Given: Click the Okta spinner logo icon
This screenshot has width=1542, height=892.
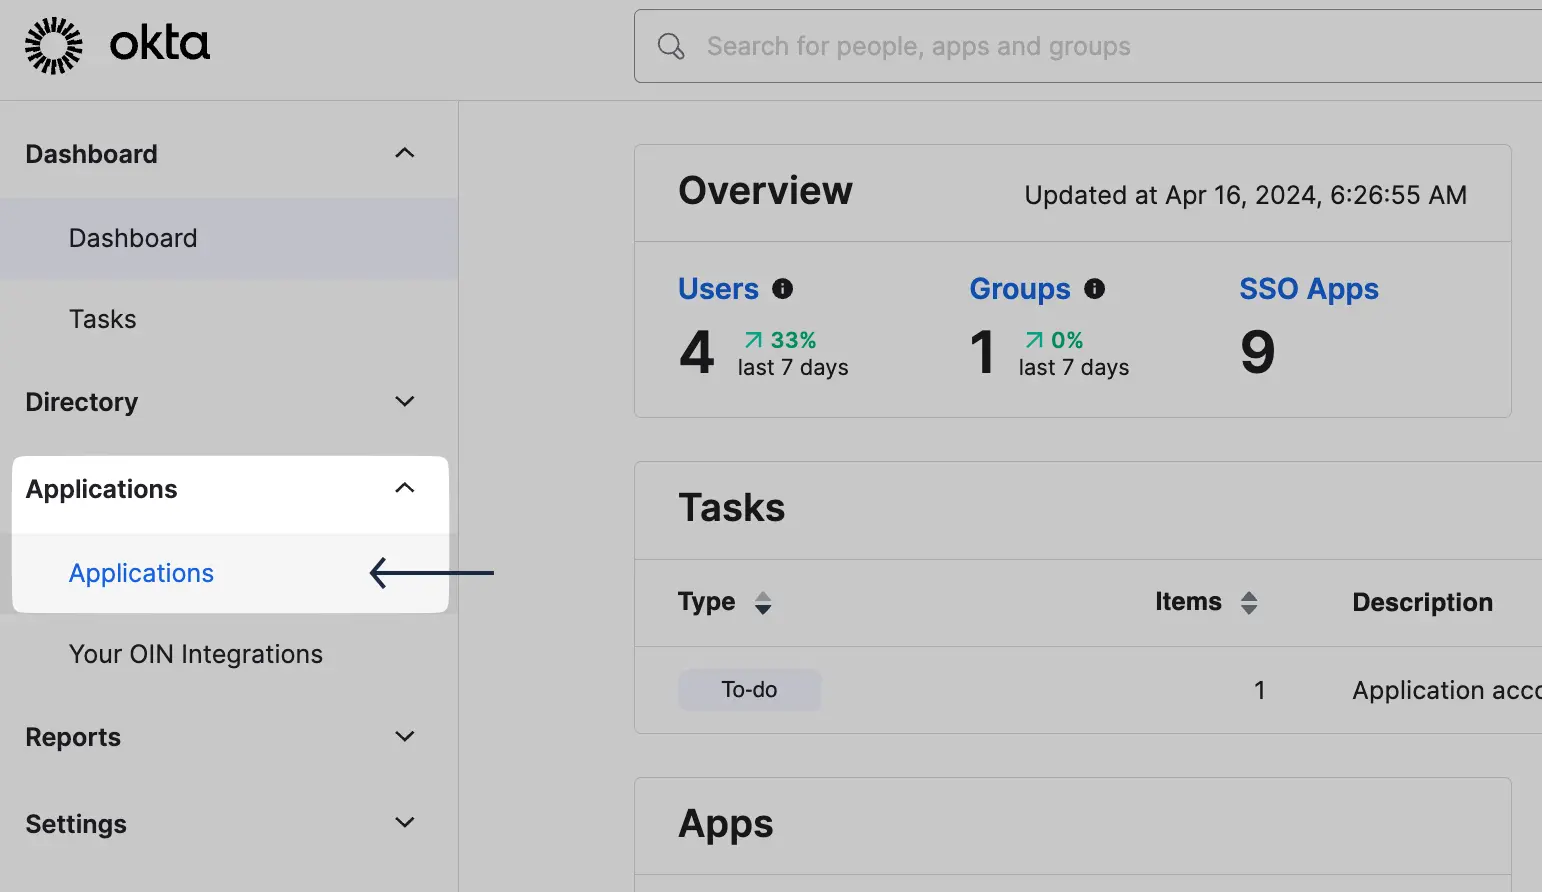Looking at the screenshot, I should tap(53, 44).
